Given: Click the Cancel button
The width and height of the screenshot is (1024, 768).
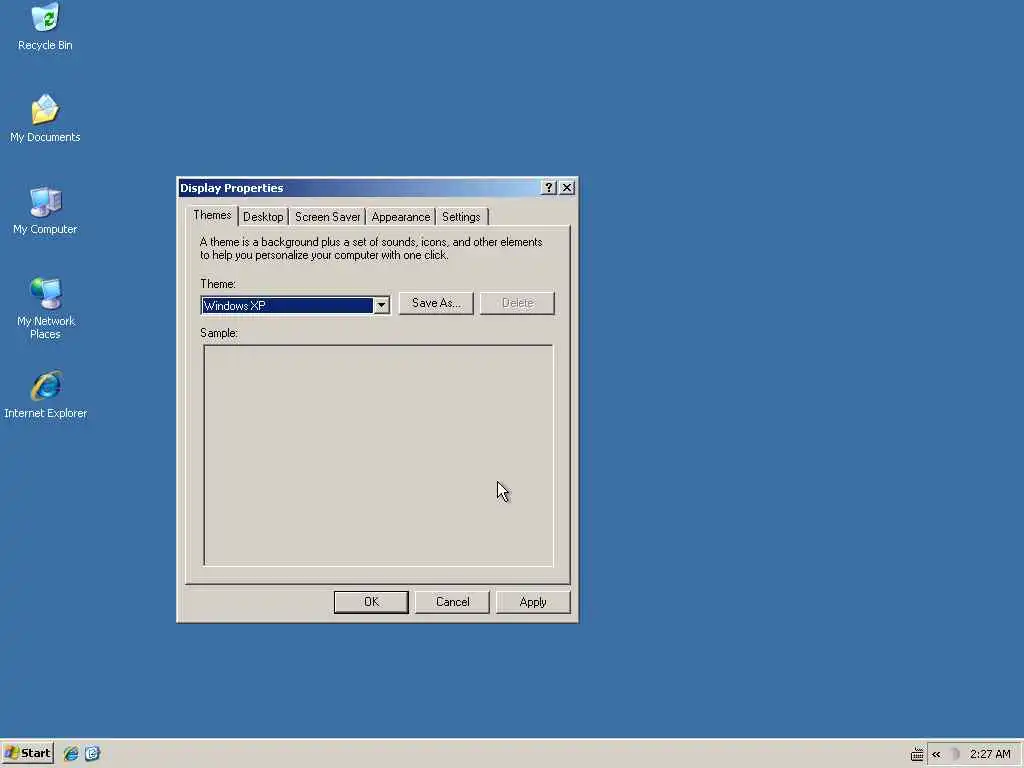Looking at the screenshot, I should point(452,602).
